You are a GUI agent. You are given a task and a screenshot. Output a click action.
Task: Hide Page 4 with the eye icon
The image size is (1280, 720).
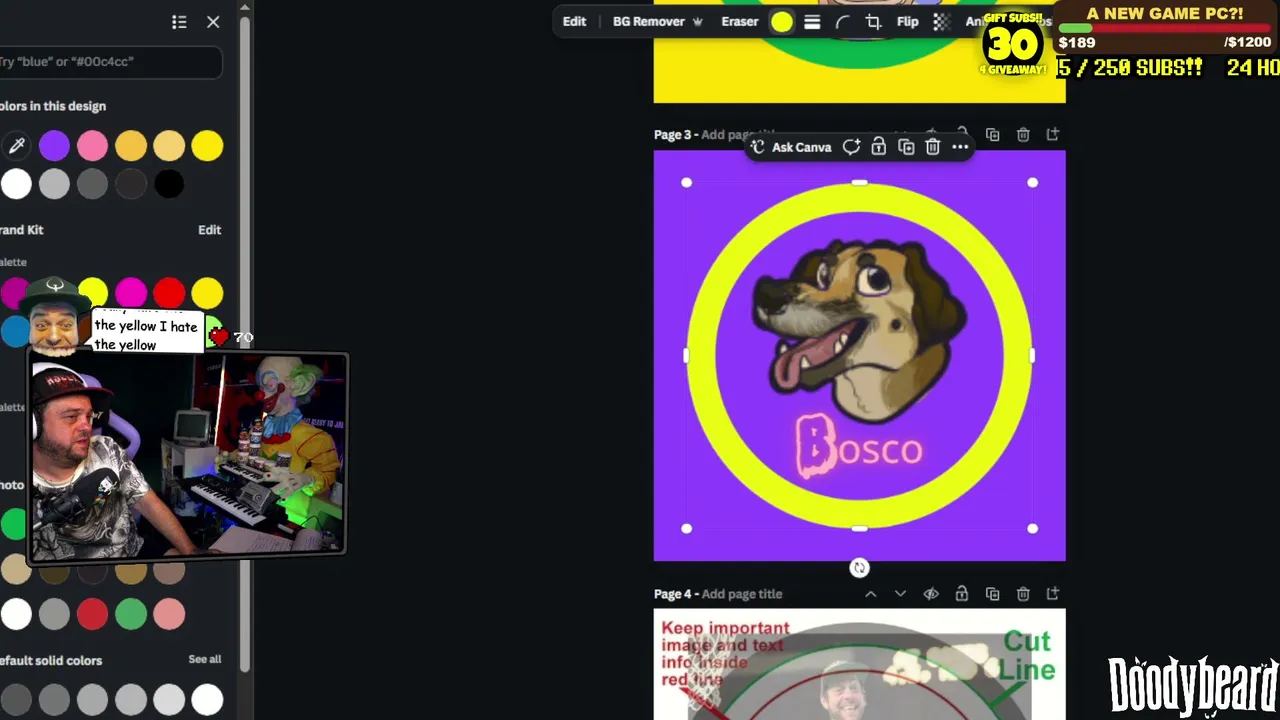(931, 594)
